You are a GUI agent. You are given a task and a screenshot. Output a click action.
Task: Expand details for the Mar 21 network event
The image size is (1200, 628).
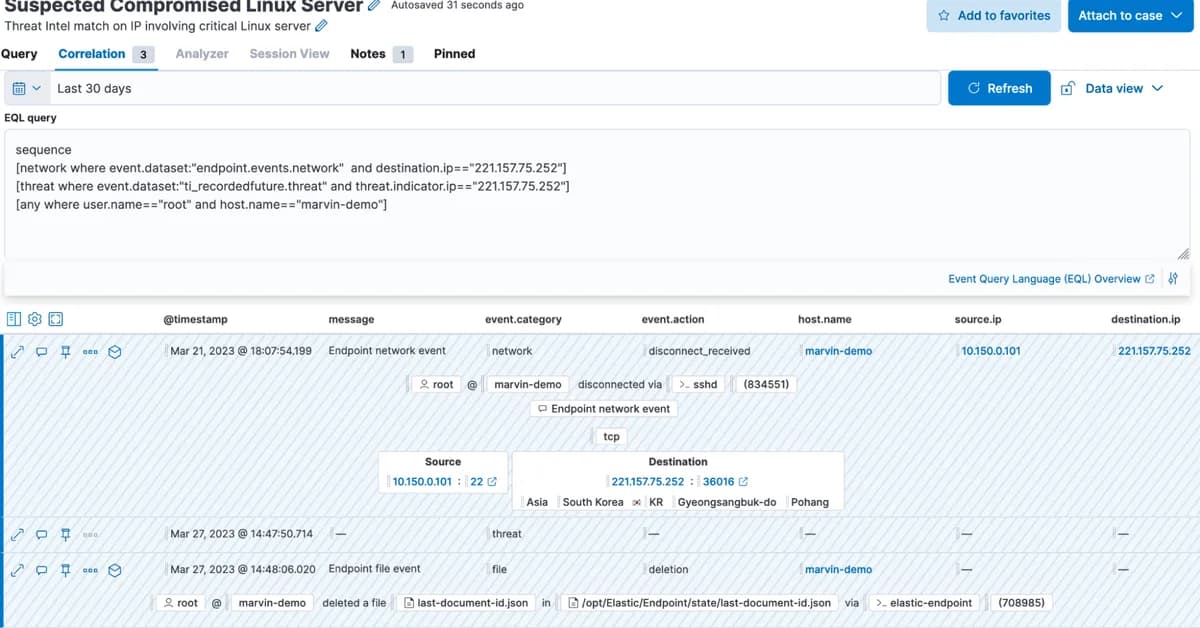[x=17, y=351]
